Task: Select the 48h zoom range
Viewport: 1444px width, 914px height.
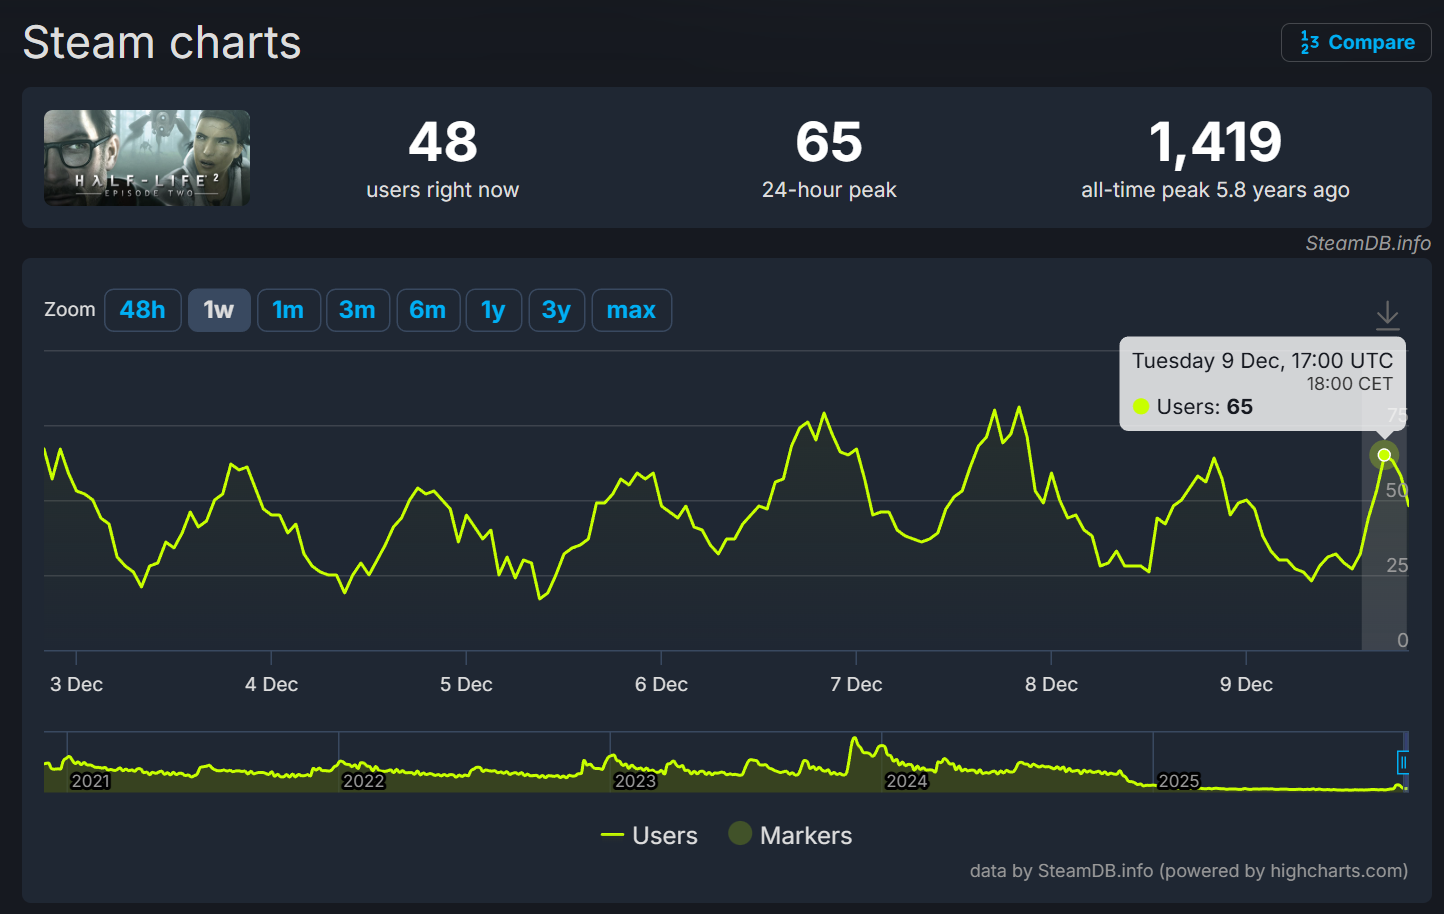Action: point(143,310)
